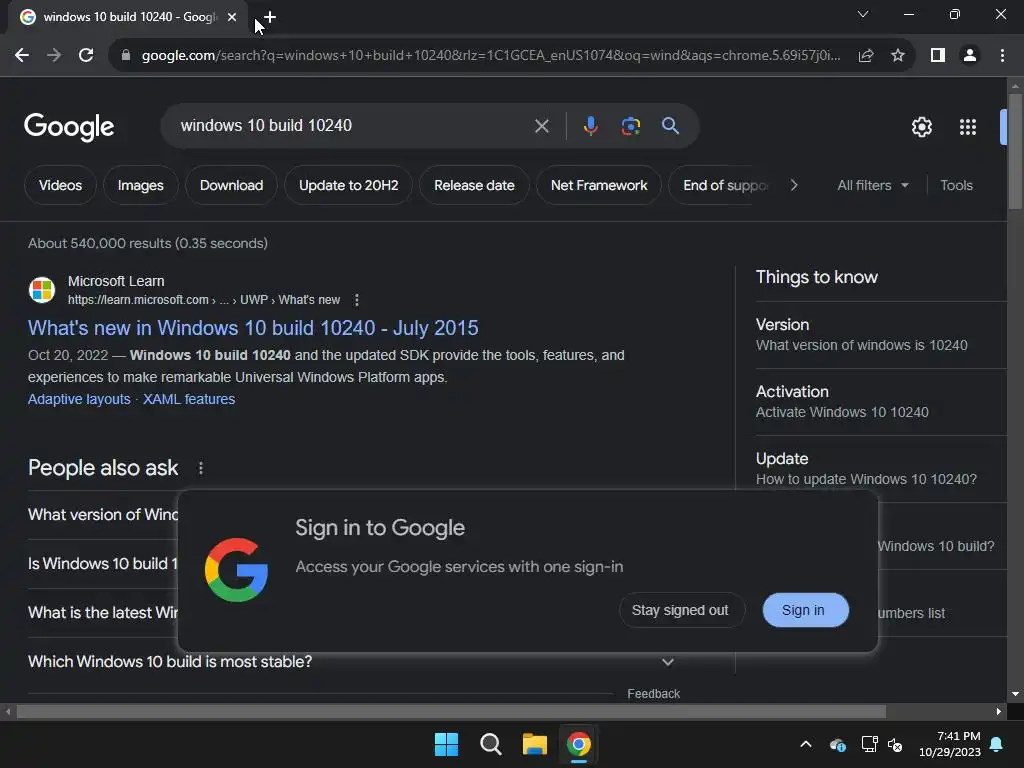Viewport: 1024px width, 768px height.
Task: Launch File Explorer from the taskbar
Action: pyautogui.click(x=535, y=744)
